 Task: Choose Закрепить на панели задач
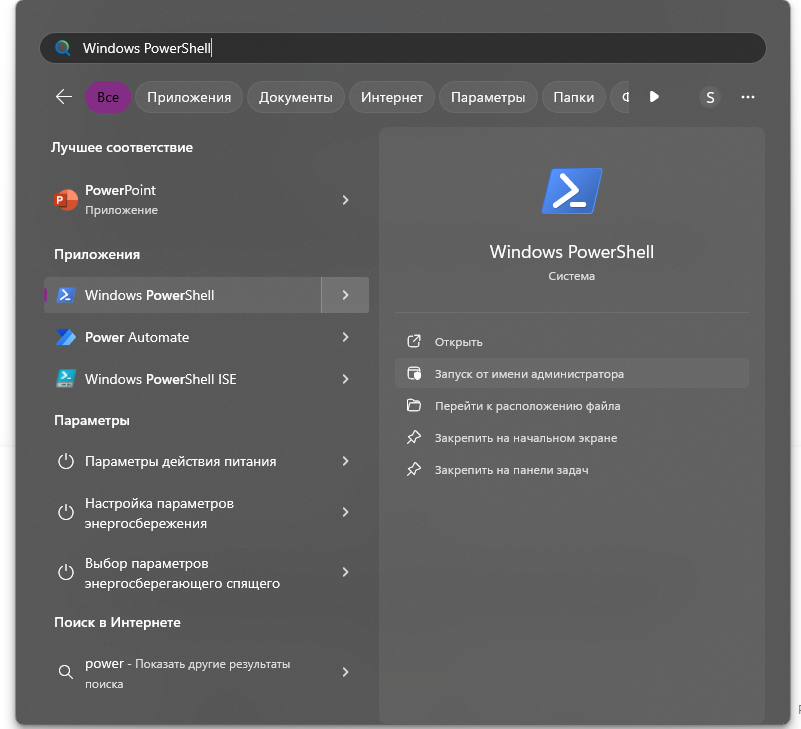pyautogui.click(x=511, y=470)
